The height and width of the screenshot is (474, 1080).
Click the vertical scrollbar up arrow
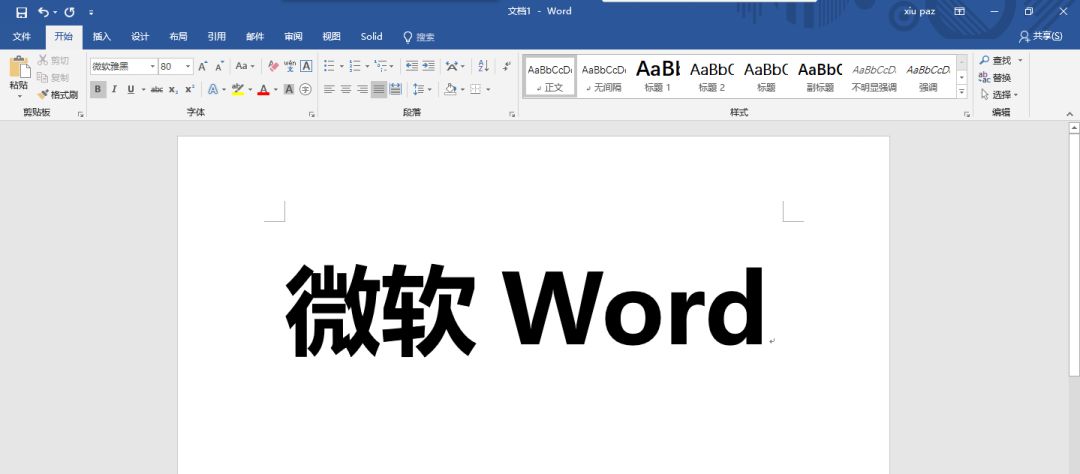(1074, 127)
